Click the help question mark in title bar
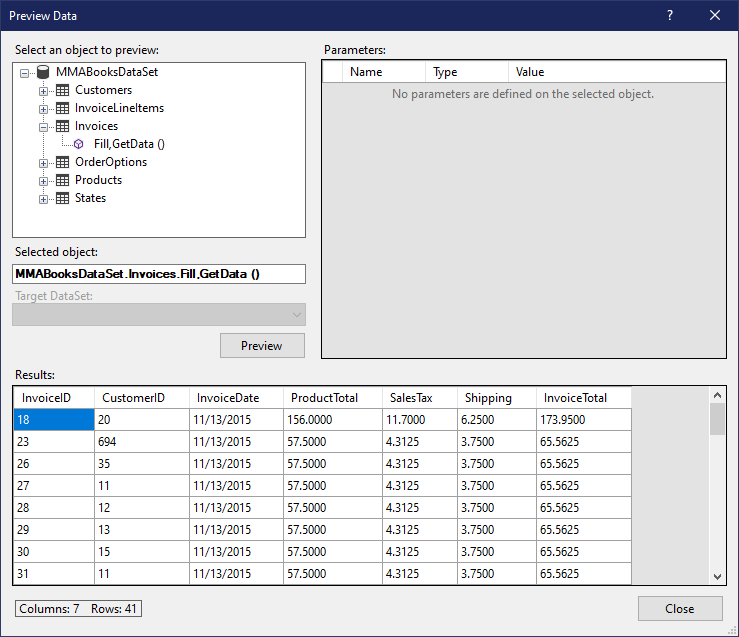The image size is (739, 637). 670,16
